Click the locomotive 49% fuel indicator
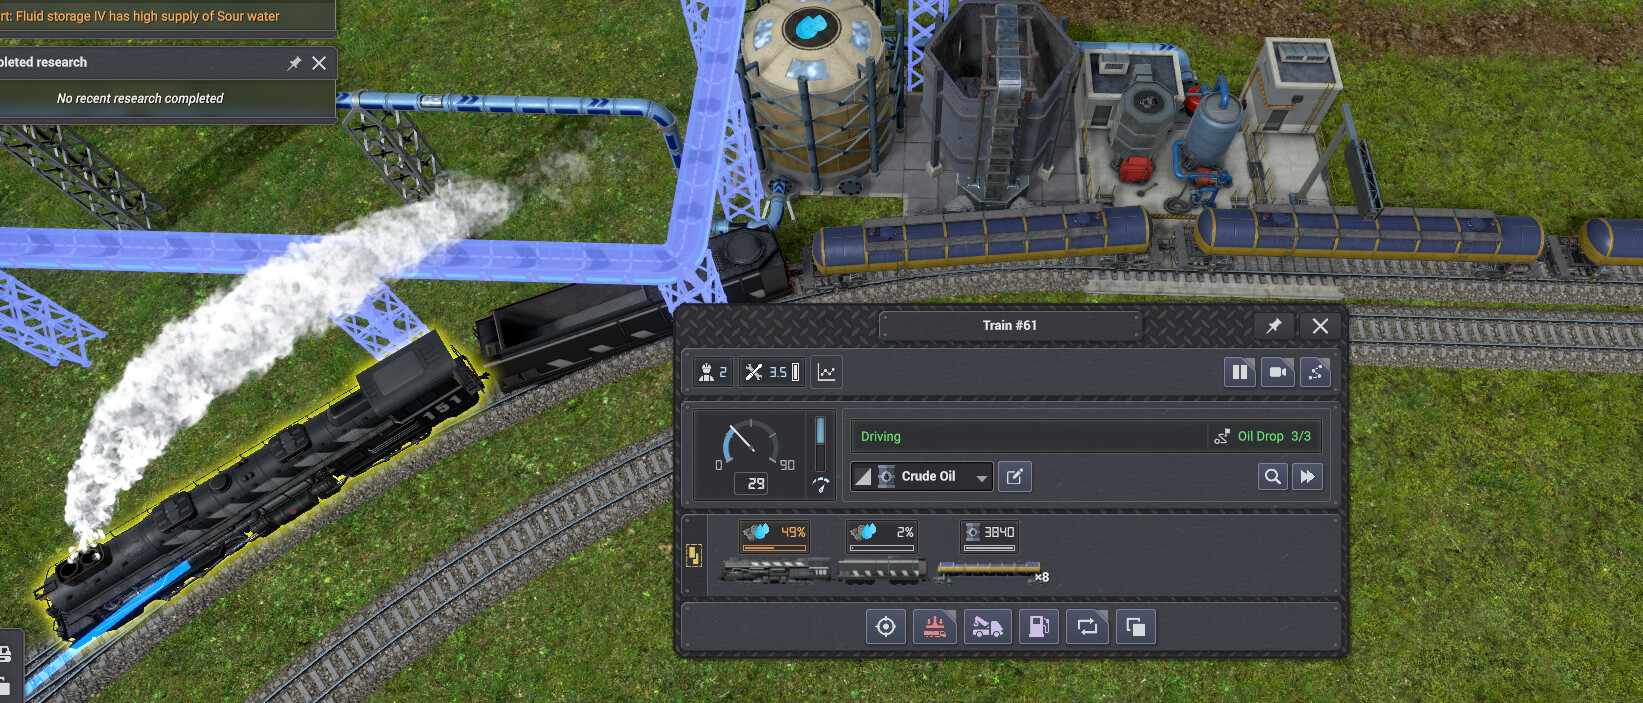 coord(774,535)
